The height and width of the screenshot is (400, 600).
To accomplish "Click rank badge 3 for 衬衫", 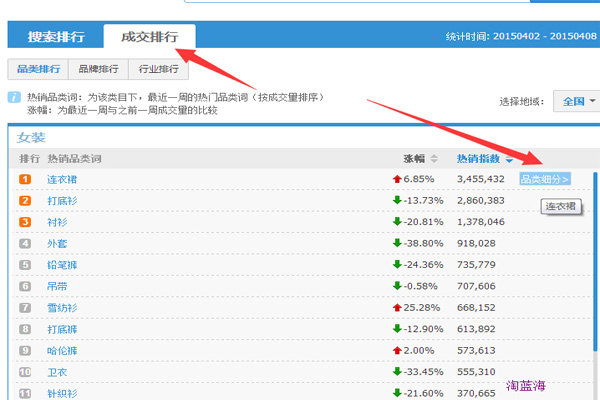I will tap(25, 222).
